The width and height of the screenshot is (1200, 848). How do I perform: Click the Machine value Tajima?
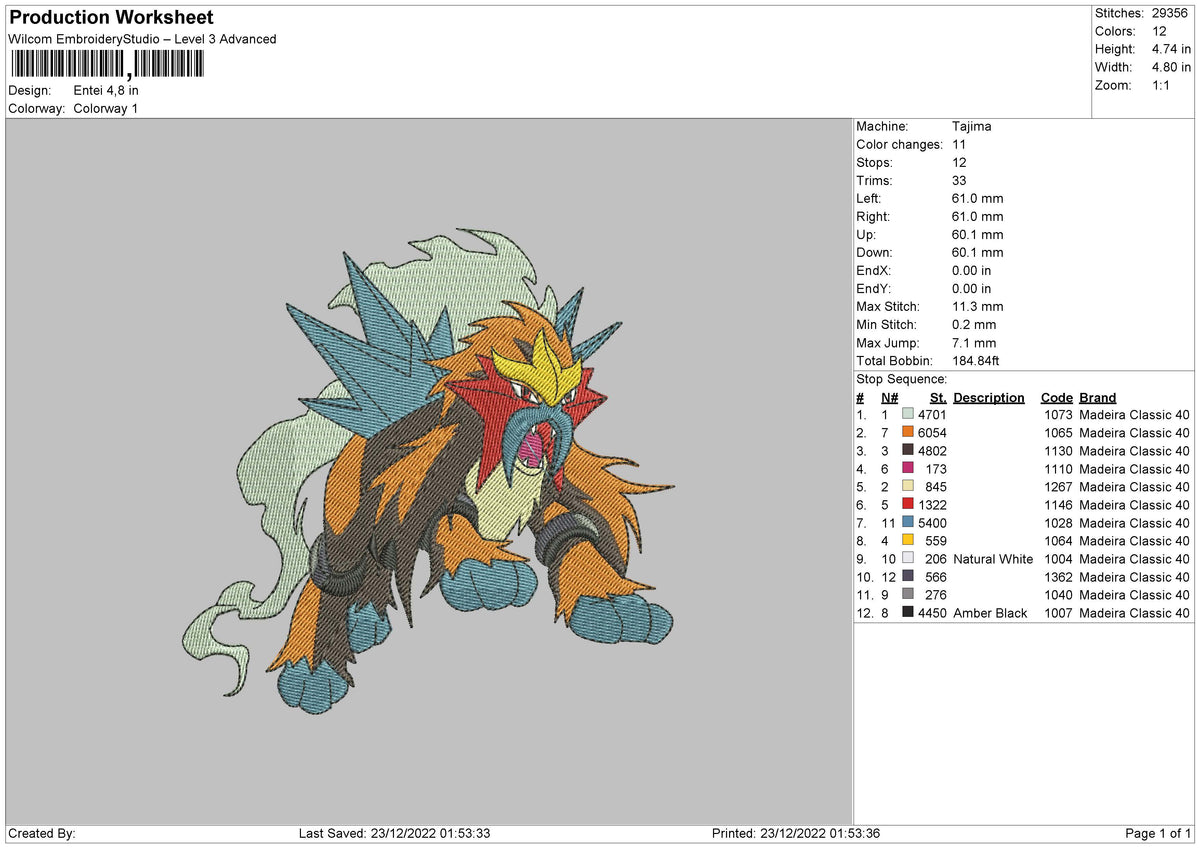click(x=972, y=127)
